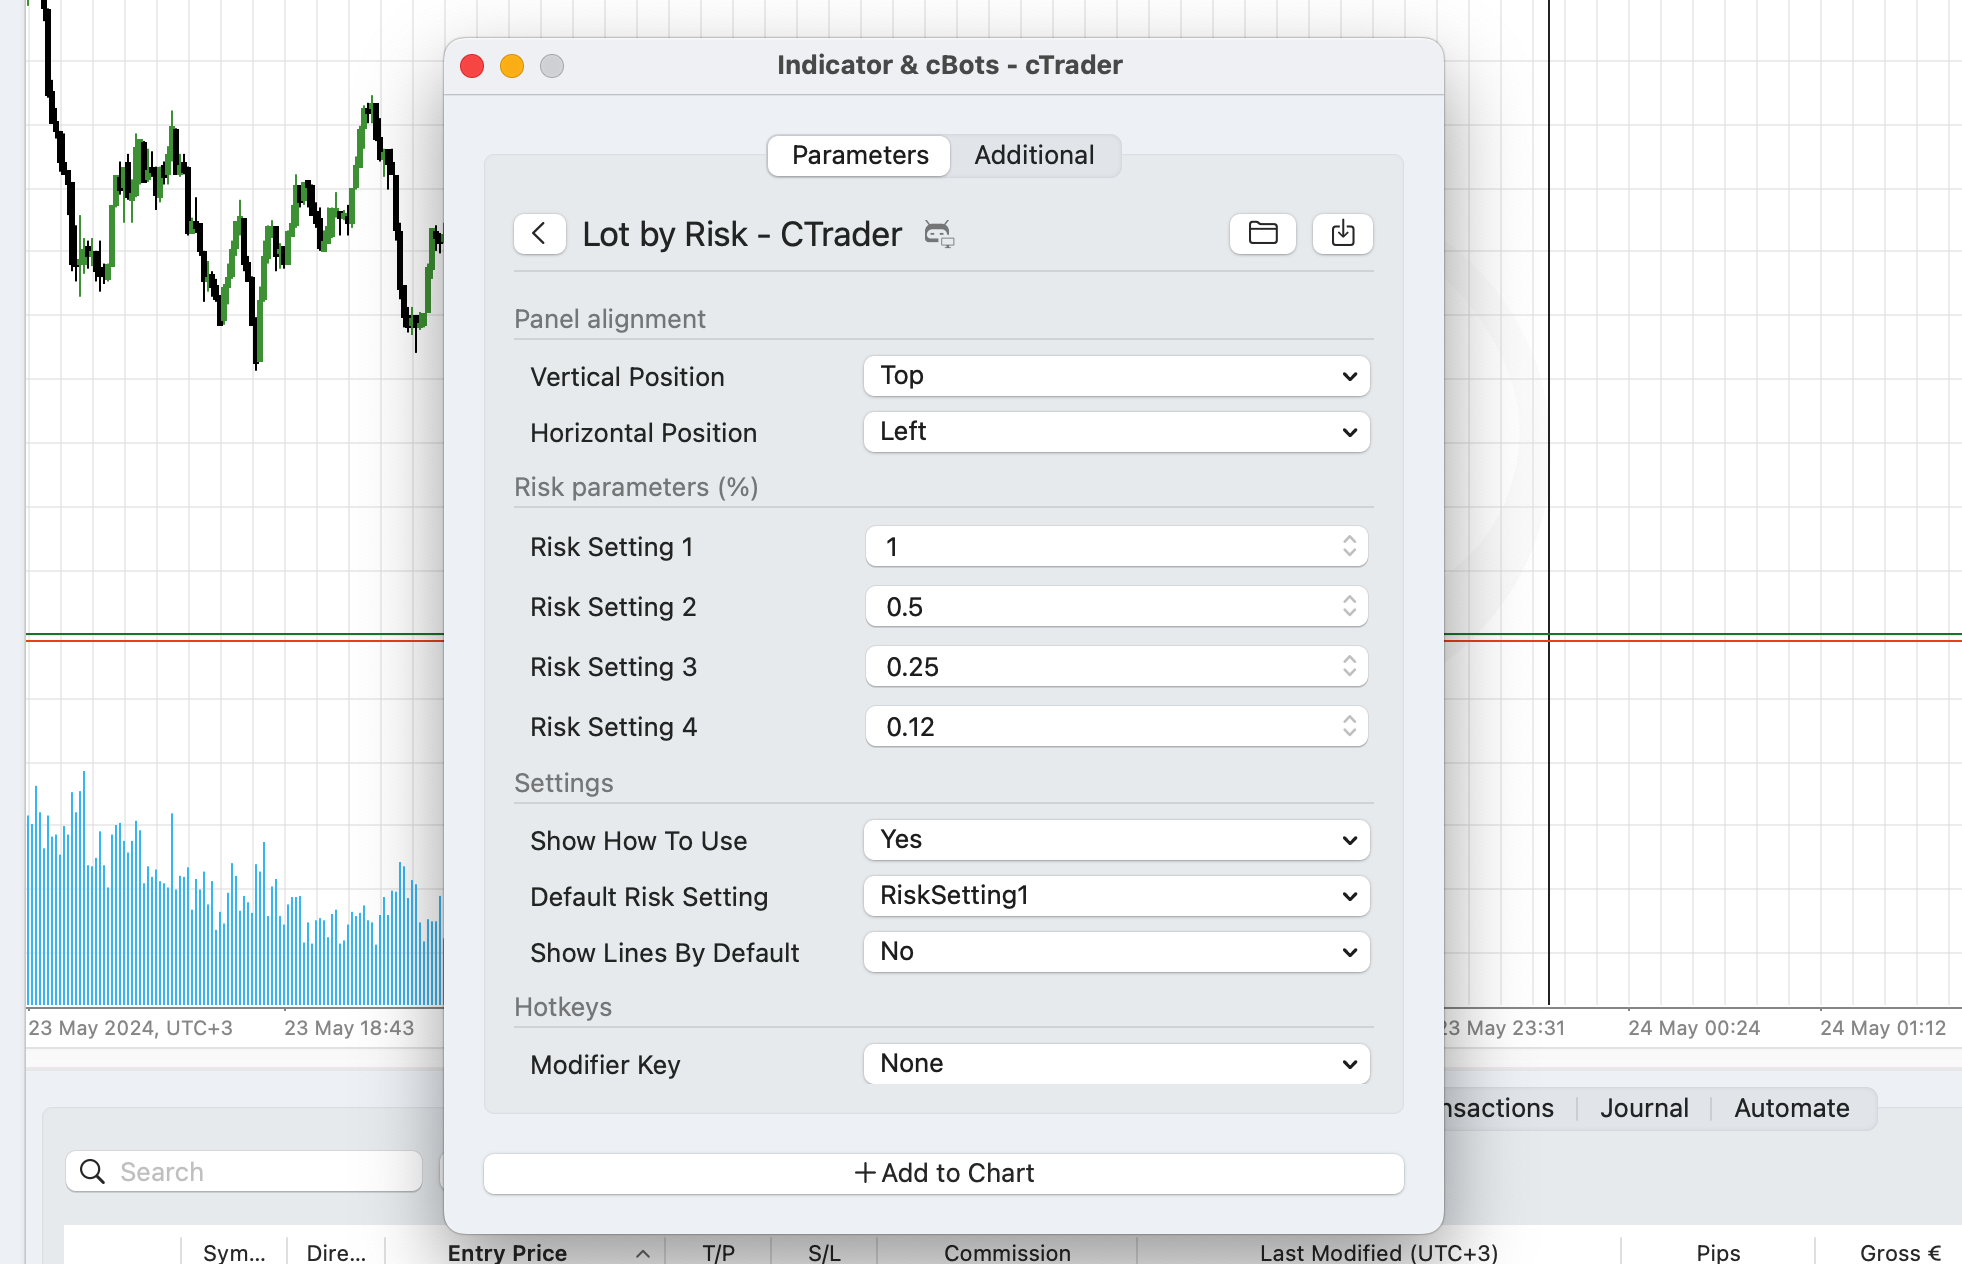Click the 24 May 00:24 time axis label
Screen dimensions: 1962x1264
pyautogui.click(x=1694, y=1028)
